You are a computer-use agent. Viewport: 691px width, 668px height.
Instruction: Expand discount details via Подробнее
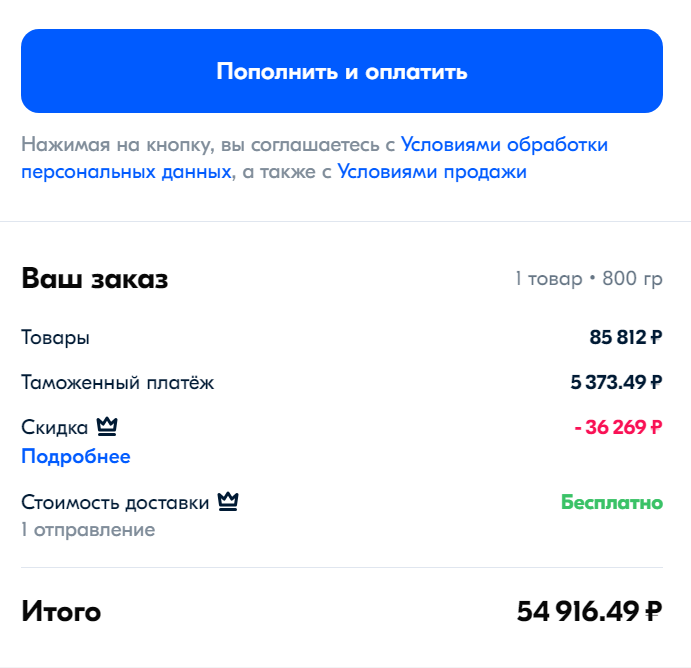pyautogui.click(x=76, y=457)
